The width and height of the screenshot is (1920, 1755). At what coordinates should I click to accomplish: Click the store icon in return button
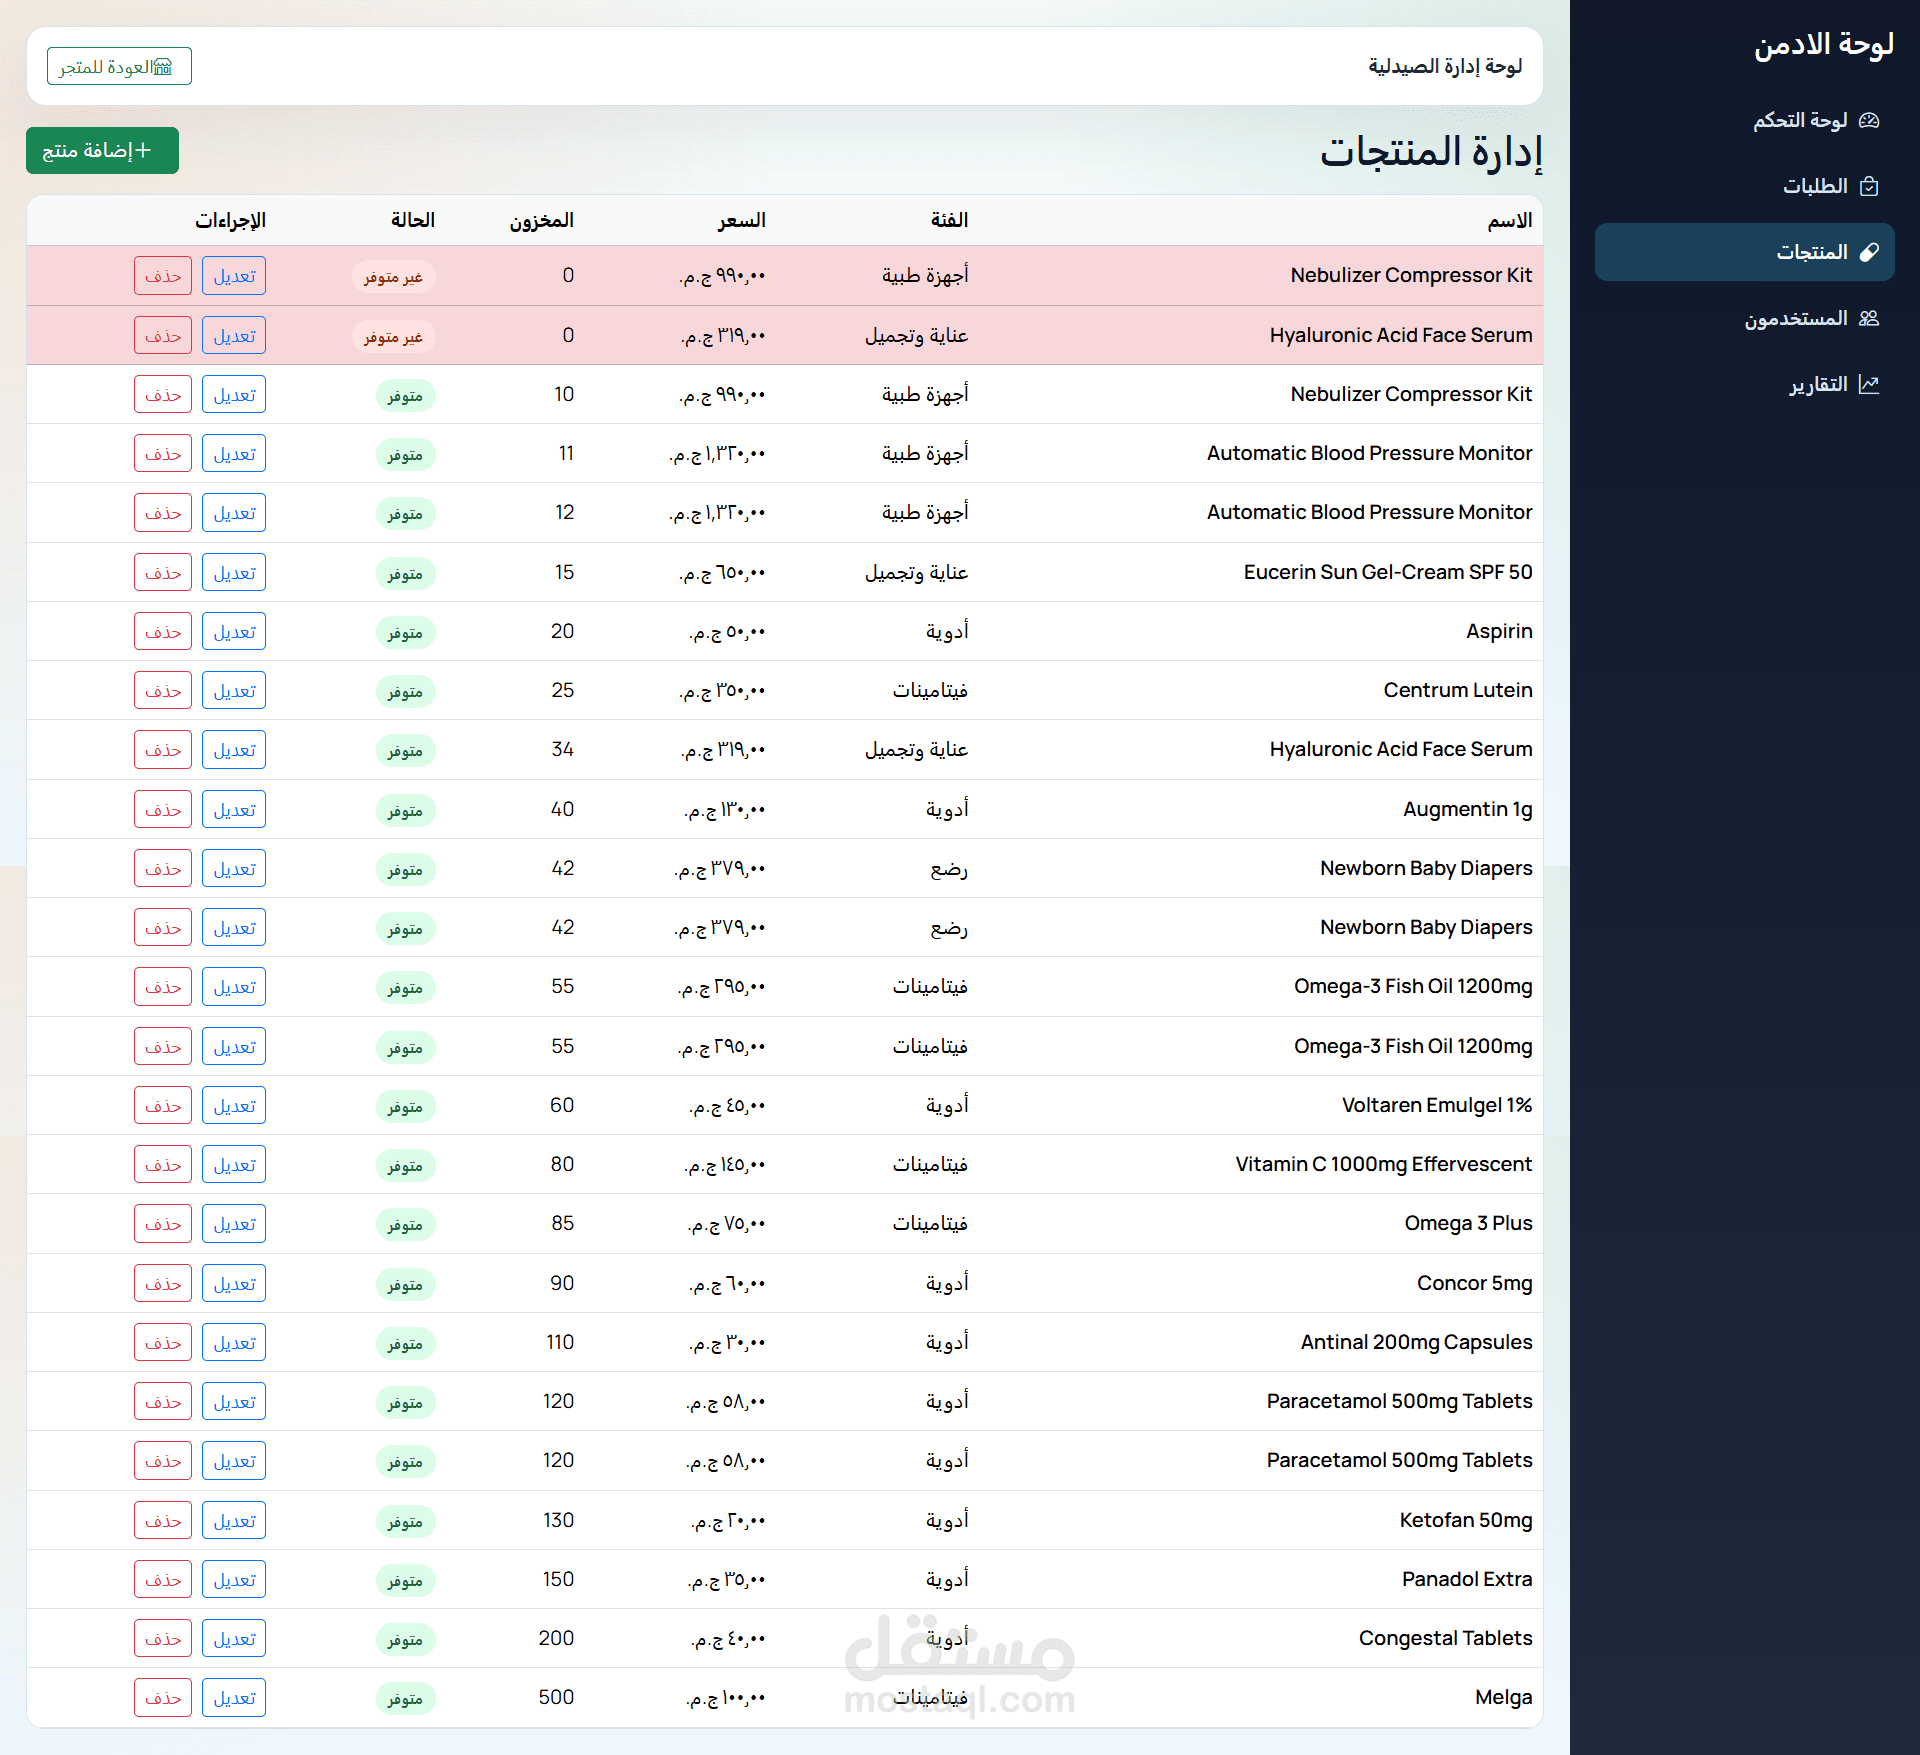[162, 67]
